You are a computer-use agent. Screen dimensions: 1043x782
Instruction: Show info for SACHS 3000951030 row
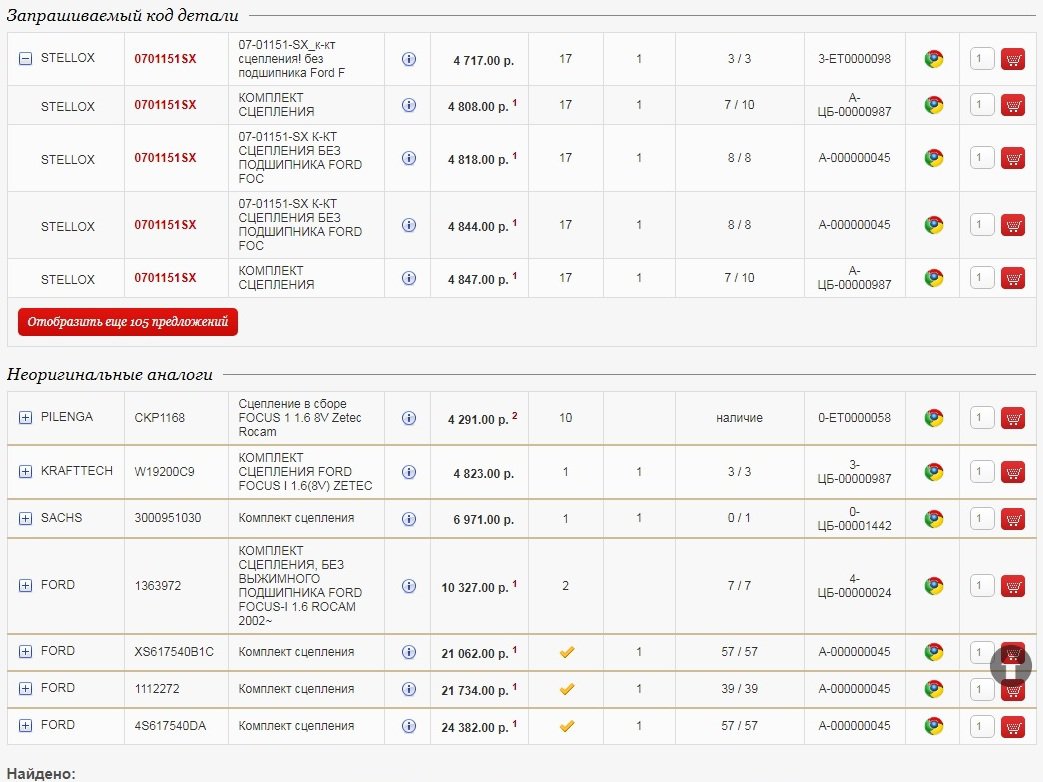tap(409, 519)
